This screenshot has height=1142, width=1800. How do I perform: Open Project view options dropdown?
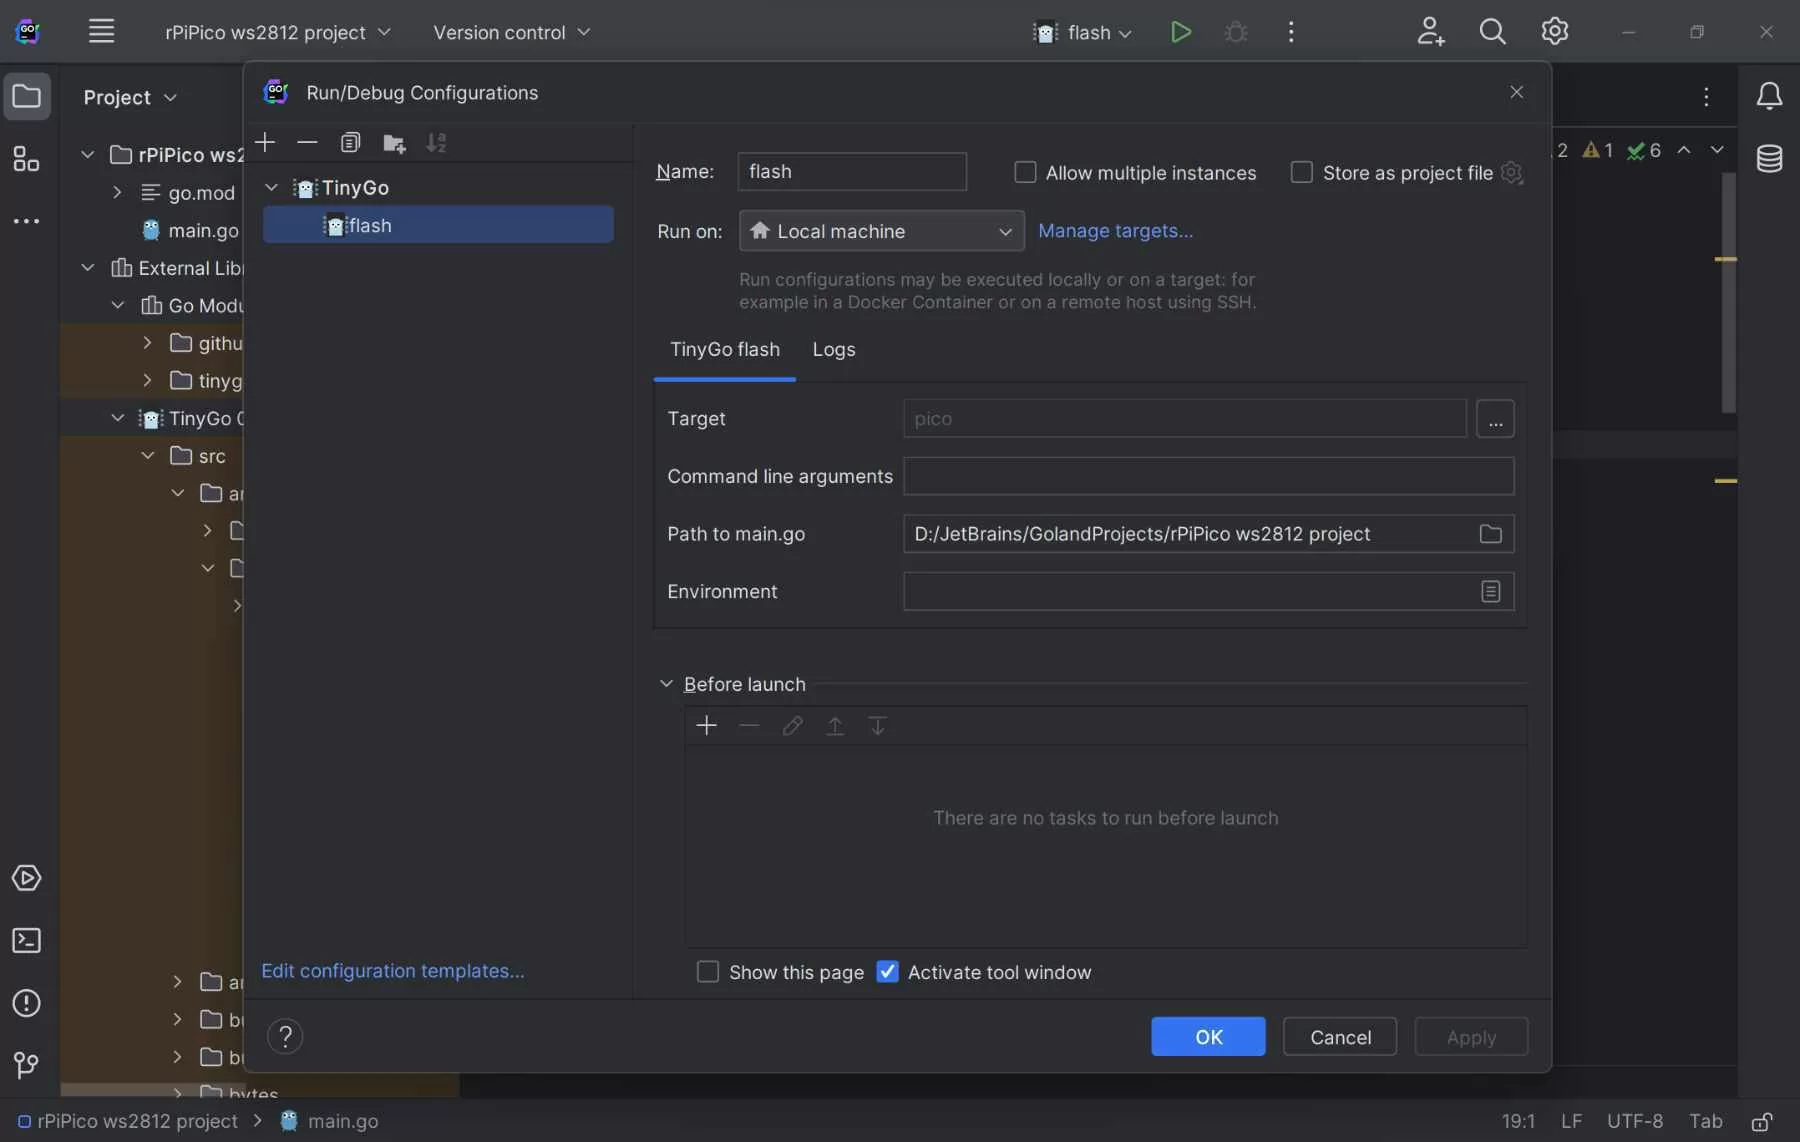(x=130, y=97)
